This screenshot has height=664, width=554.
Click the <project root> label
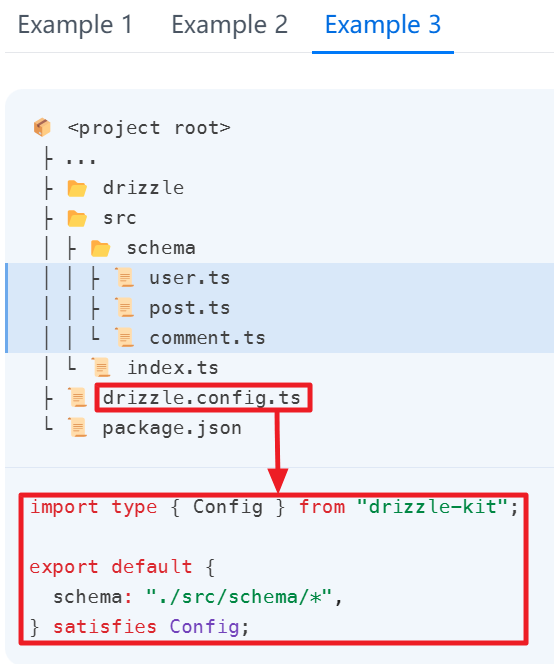click(x=149, y=128)
